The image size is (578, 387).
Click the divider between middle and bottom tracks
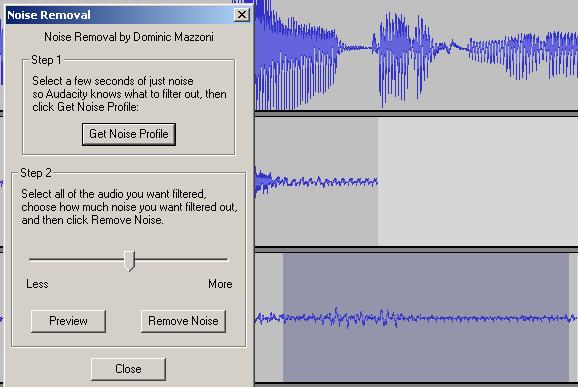point(416,249)
